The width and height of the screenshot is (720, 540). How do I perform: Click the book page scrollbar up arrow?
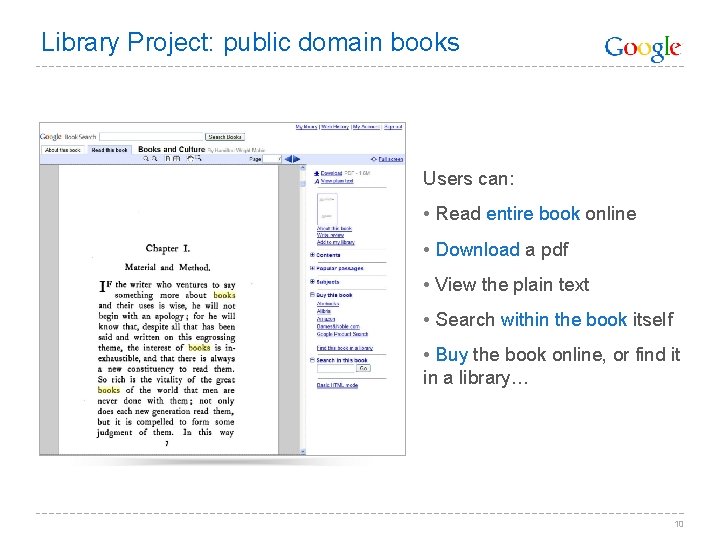tap(303, 168)
